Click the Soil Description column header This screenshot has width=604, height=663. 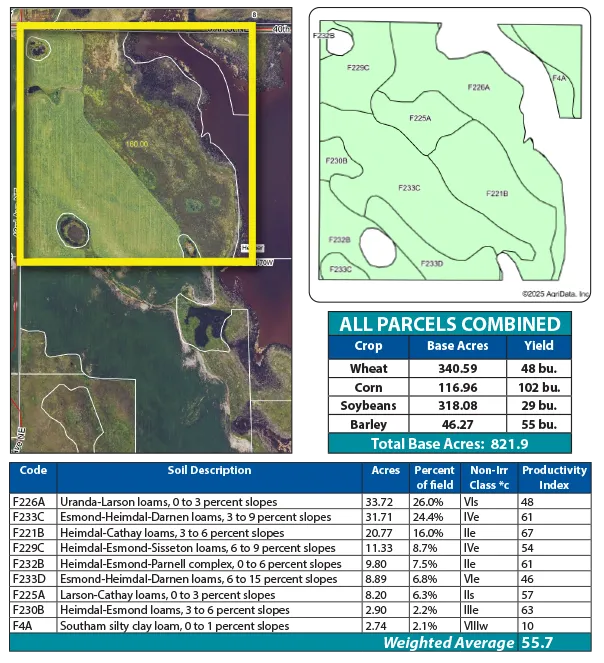click(x=209, y=470)
